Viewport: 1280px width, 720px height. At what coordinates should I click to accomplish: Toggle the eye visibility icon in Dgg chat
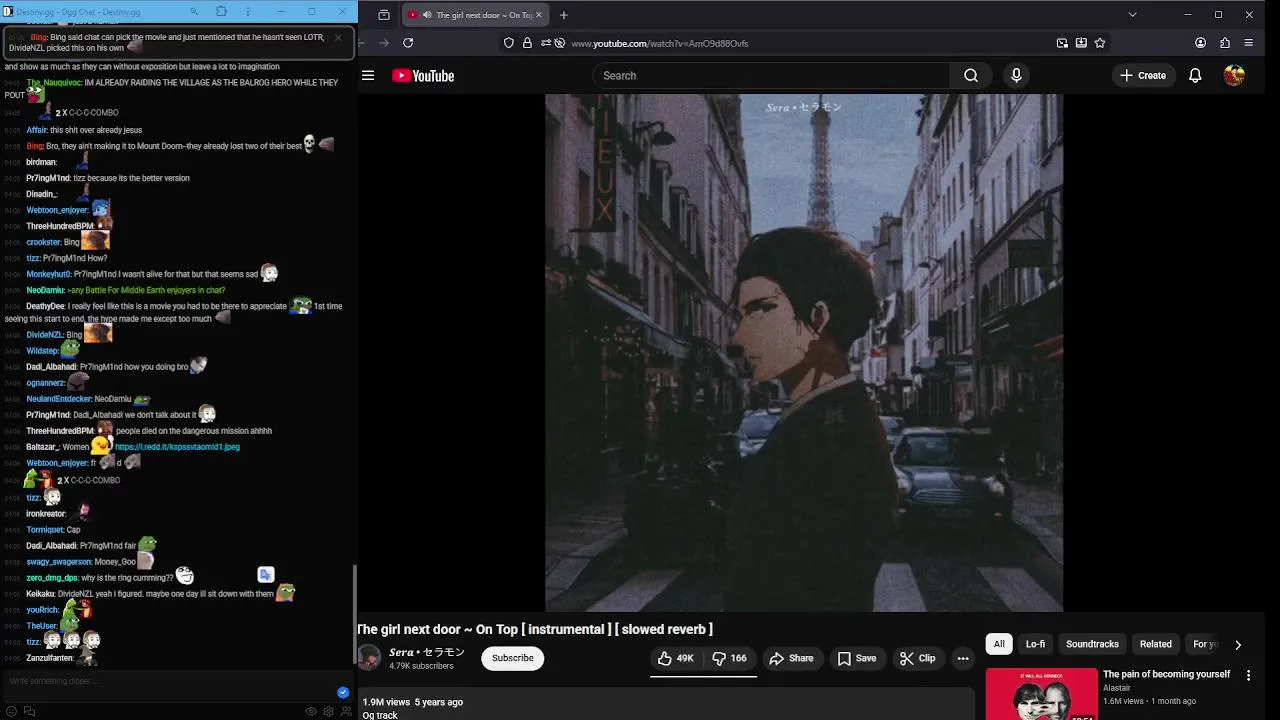click(x=311, y=711)
